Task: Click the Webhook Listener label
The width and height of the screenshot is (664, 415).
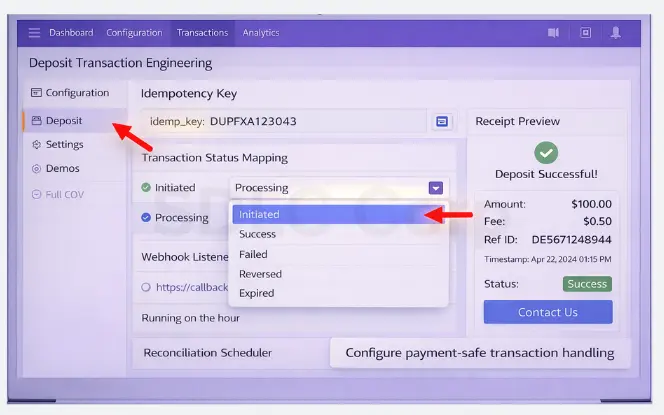Action: [x=185, y=257]
